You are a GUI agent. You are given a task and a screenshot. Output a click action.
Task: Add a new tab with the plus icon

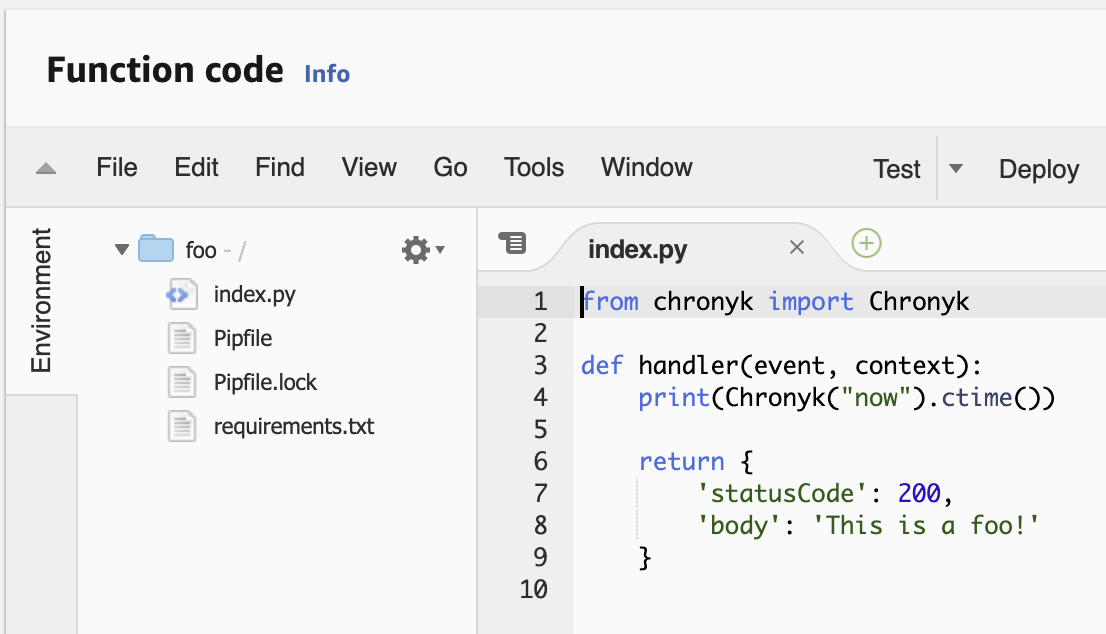[x=866, y=243]
